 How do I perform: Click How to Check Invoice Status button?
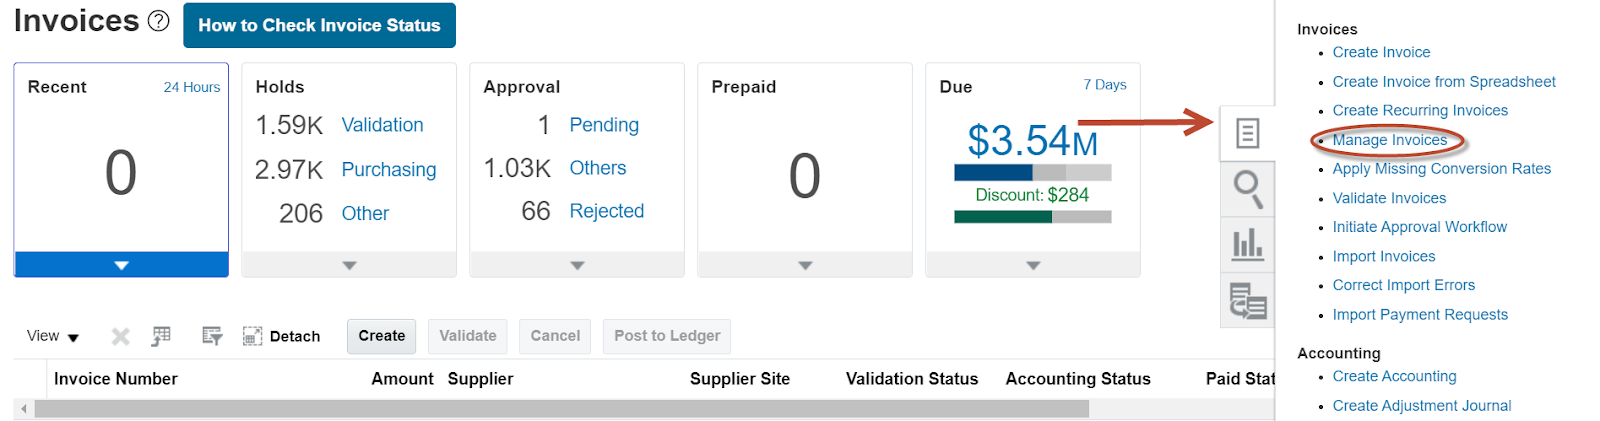319,26
